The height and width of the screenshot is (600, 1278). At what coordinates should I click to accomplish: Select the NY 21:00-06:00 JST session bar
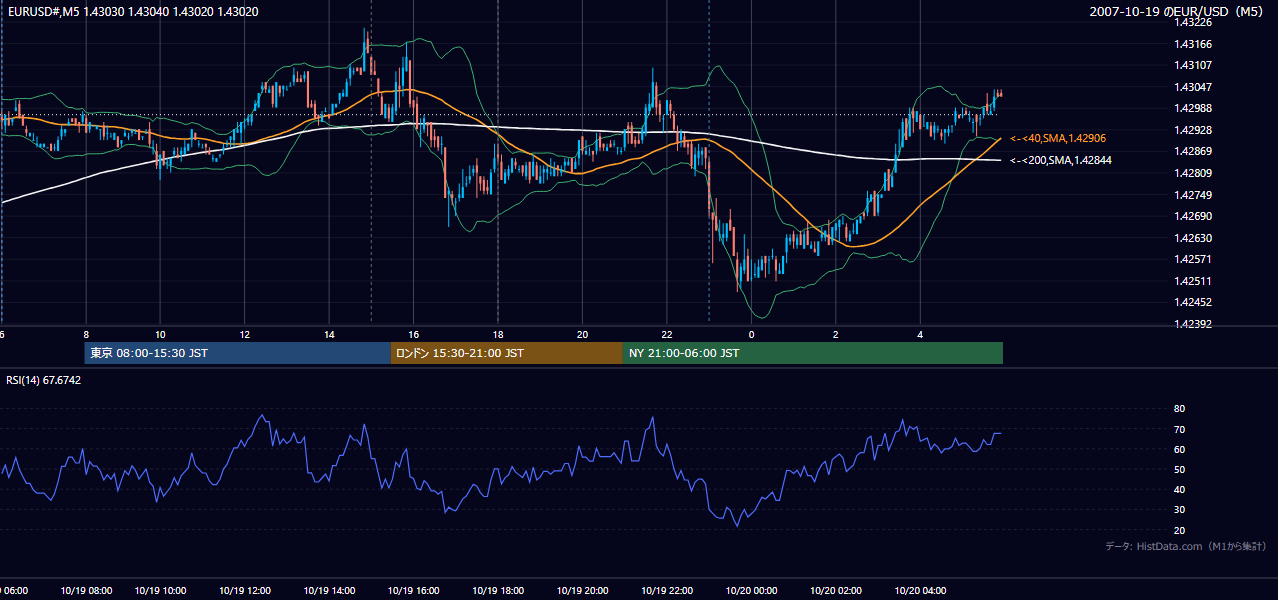click(x=813, y=353)
